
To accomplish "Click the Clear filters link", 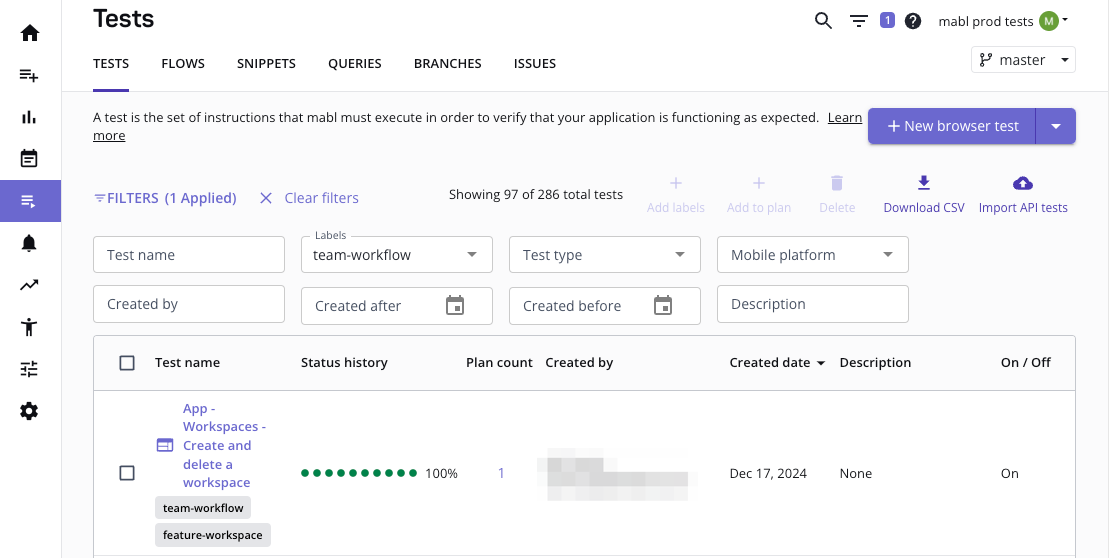I will pos(309,198).
